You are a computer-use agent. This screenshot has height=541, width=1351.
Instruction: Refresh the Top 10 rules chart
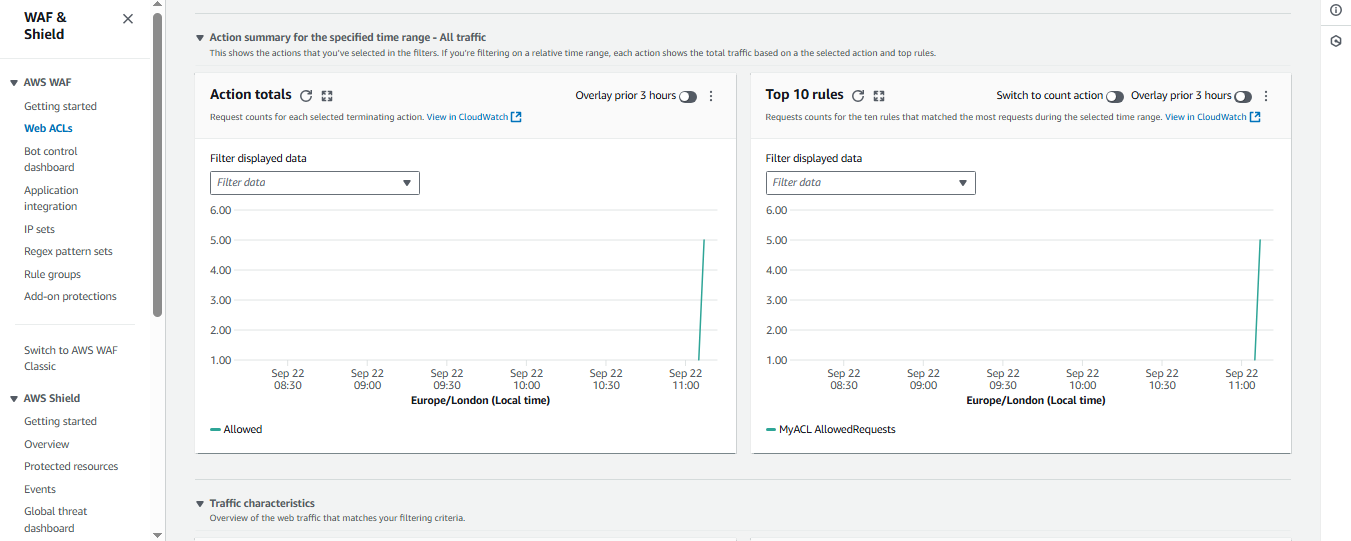click(x=858, y=96)
